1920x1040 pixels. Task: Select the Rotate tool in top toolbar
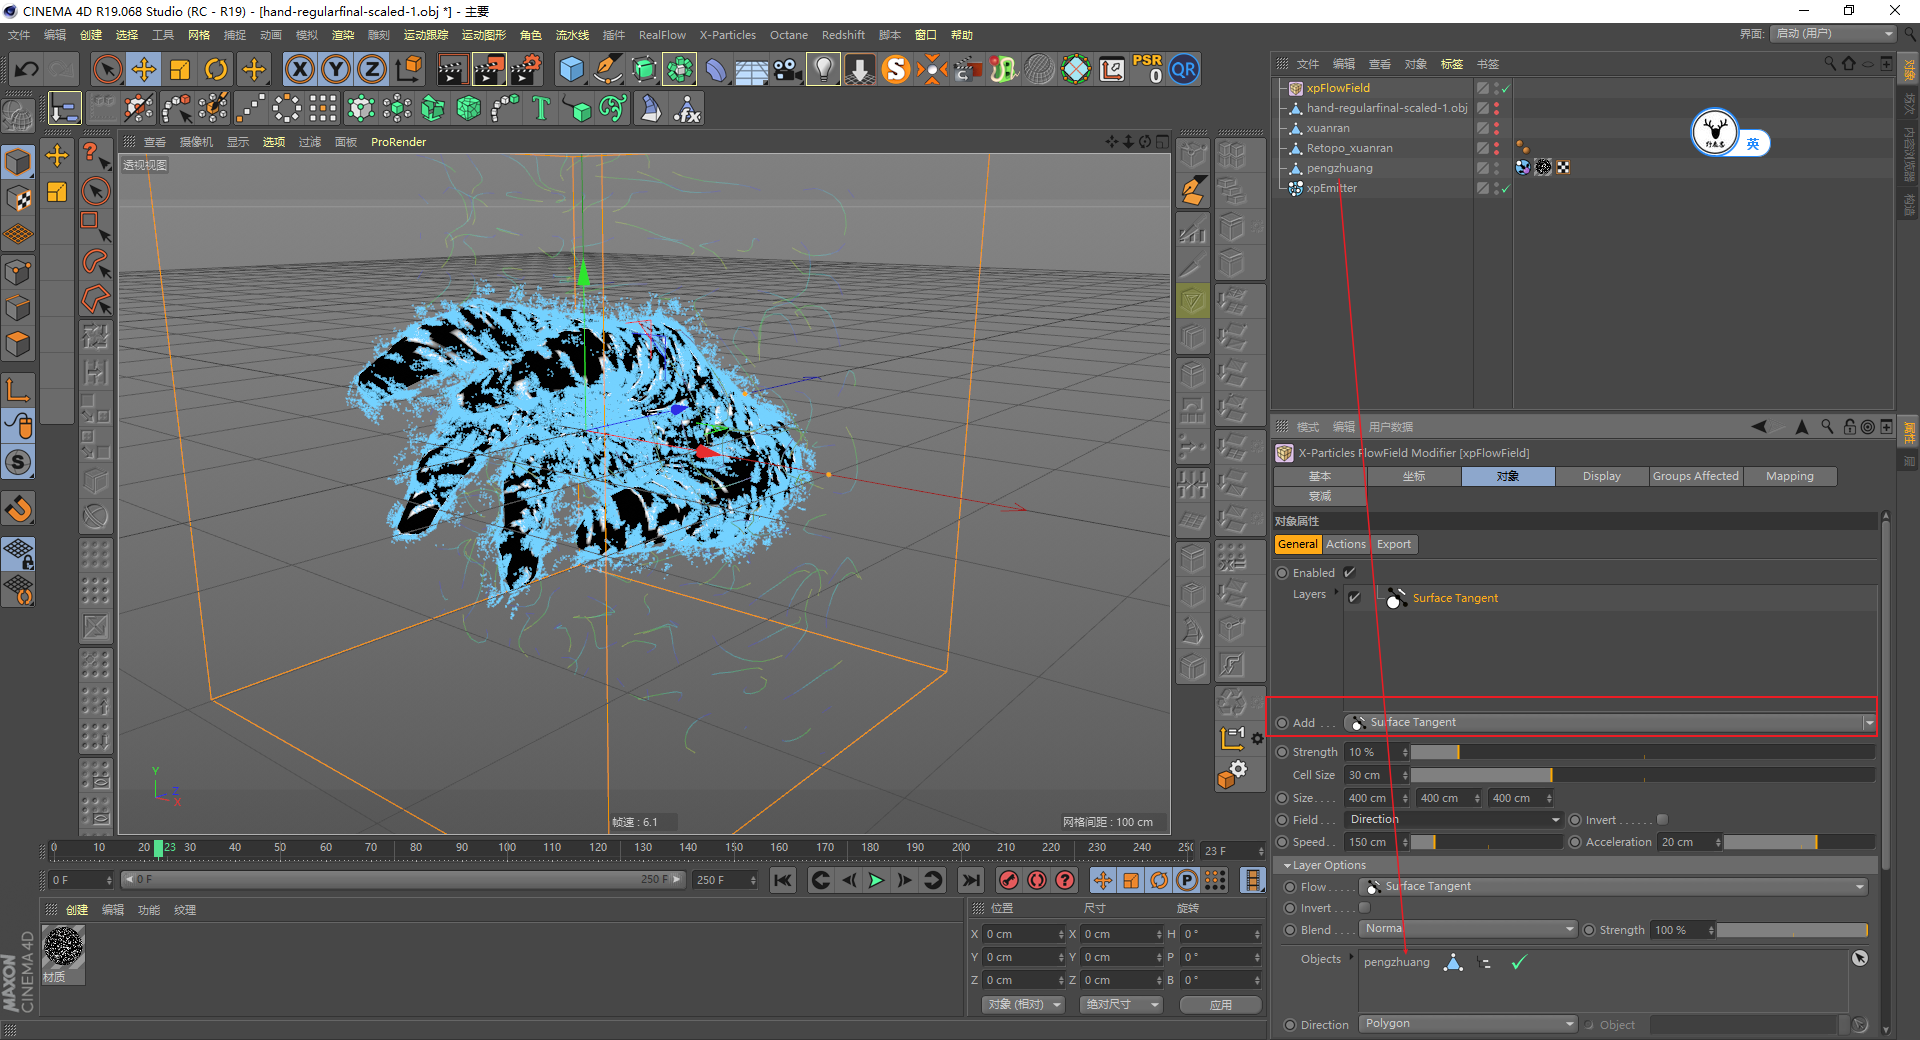tap(216, 69)
